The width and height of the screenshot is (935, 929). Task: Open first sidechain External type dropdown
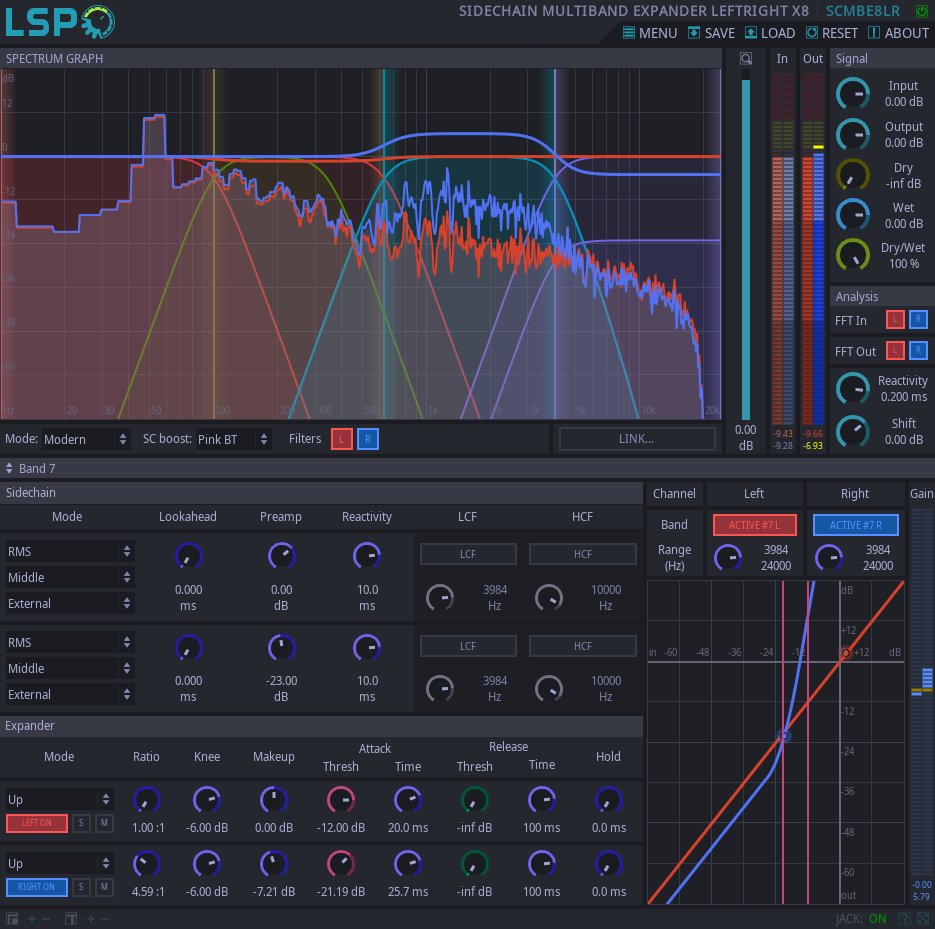69,603
